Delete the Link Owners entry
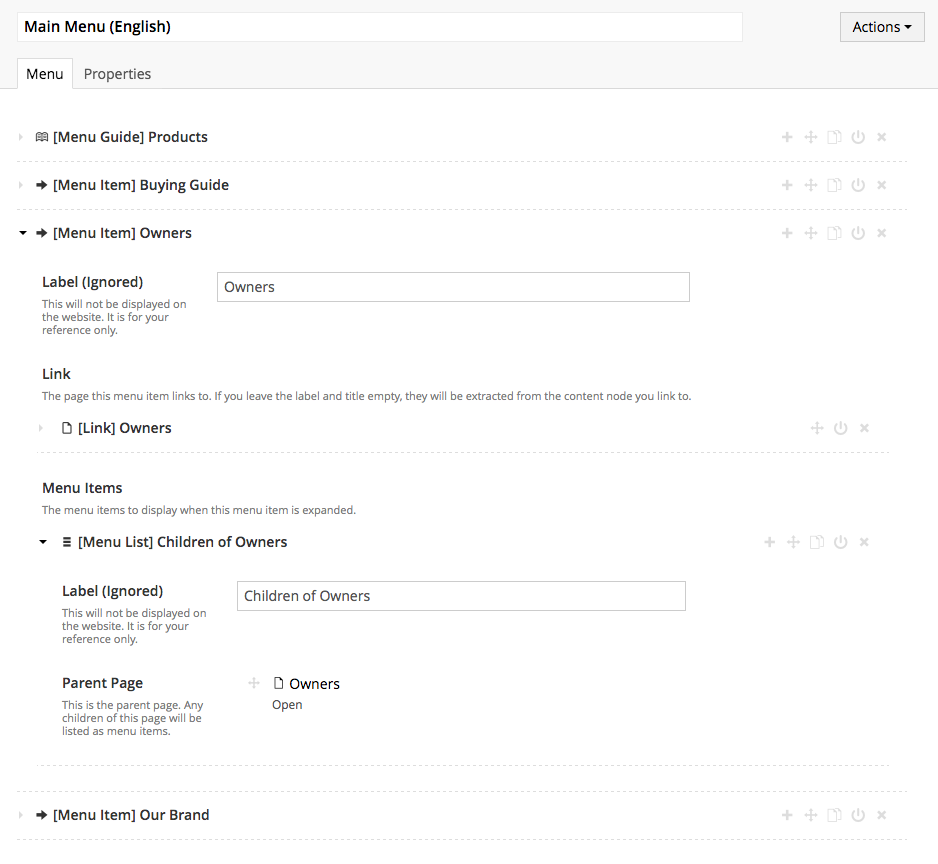 pyautogui.click(x=865, y=428)
